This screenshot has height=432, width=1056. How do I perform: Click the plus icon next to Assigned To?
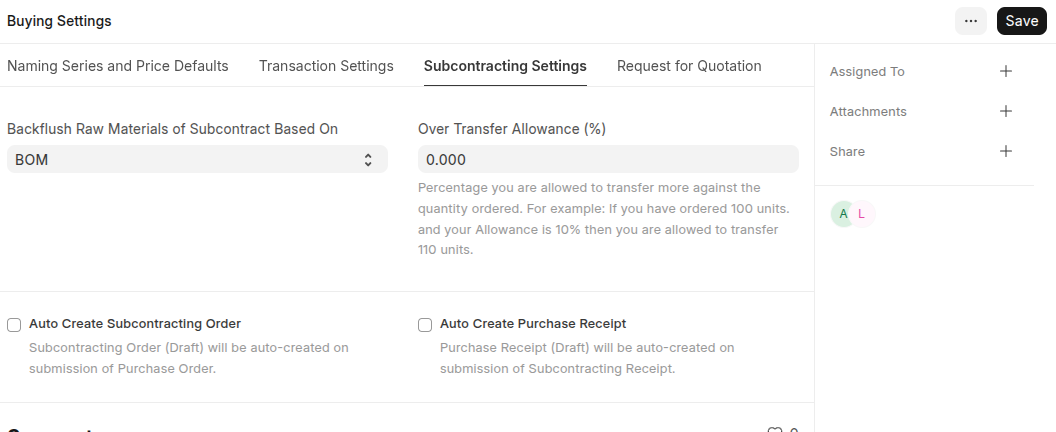(x=1006, y=71)
